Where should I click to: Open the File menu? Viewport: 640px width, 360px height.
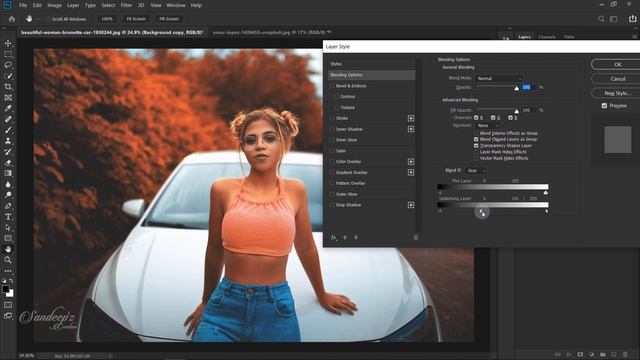coord(23,5)
